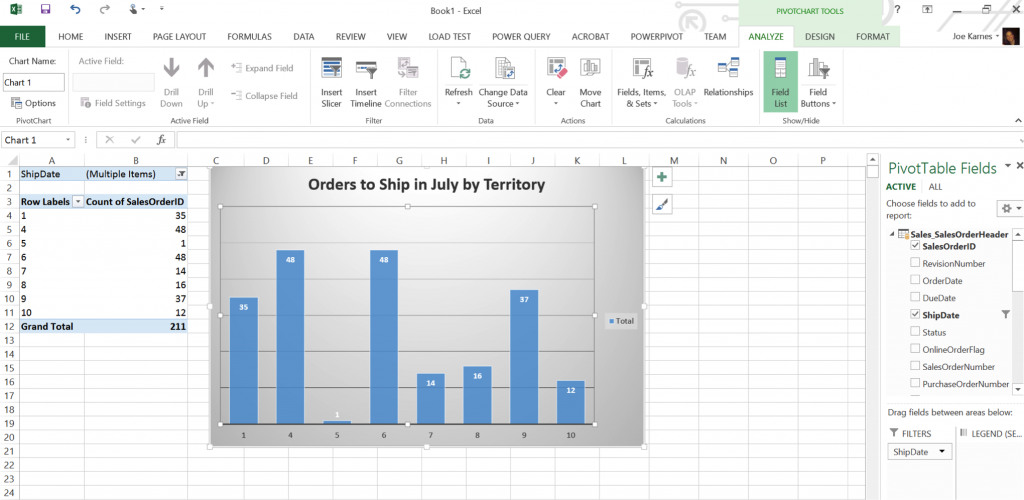Toggle the Field List pane
Image resolution: width=1024 pixels, height=500 pixels.
pyautogui.click(x=780, y=70)
